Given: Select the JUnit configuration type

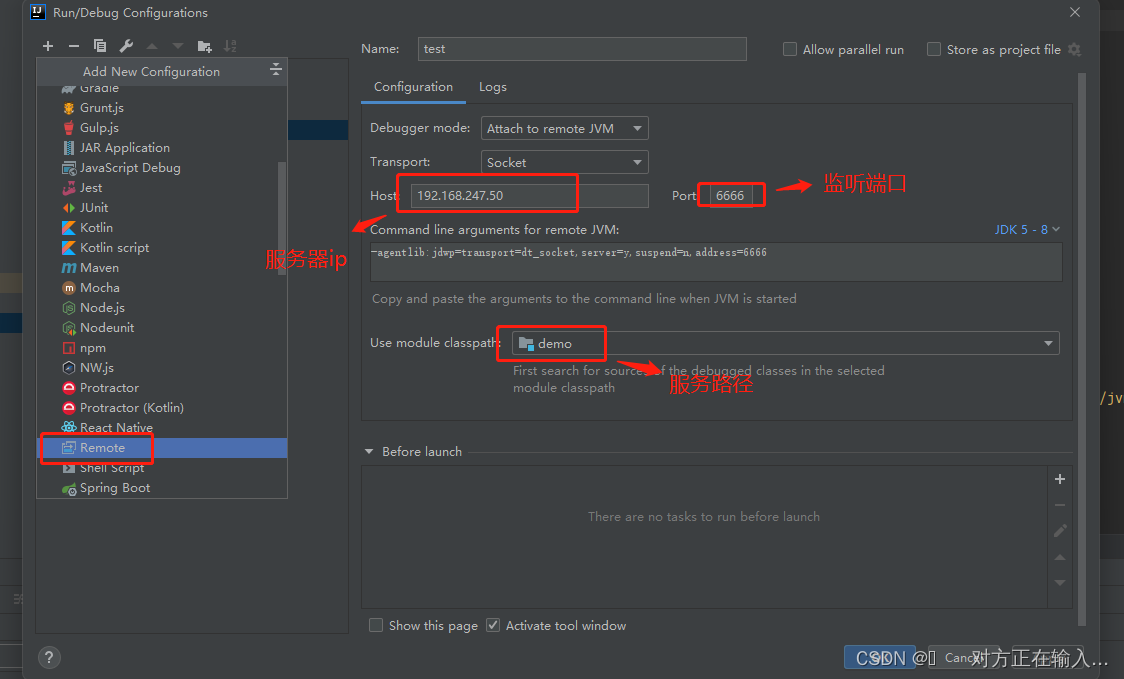Looking at the screenshot, I should [91, 207].
